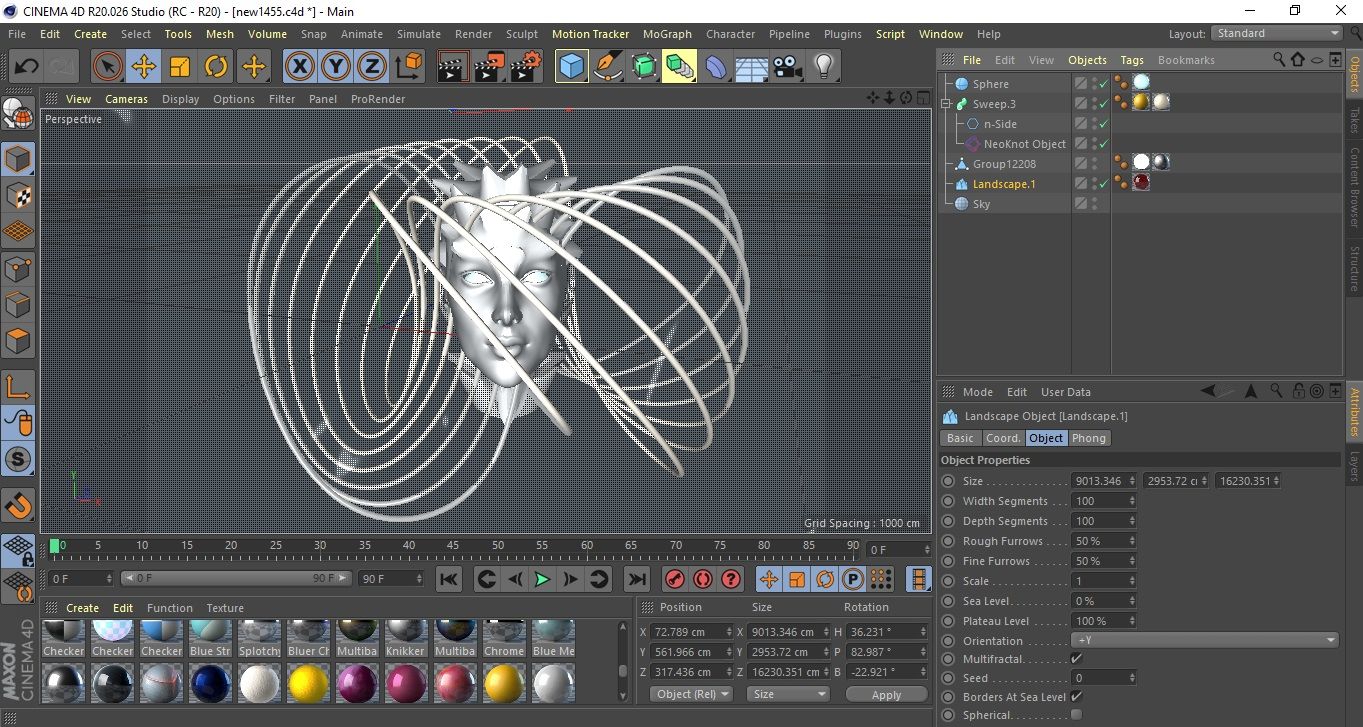Open the MoGraph menu
Image resolution: width=1363 pixels, height=727 pixels.
tap(667, 34)
